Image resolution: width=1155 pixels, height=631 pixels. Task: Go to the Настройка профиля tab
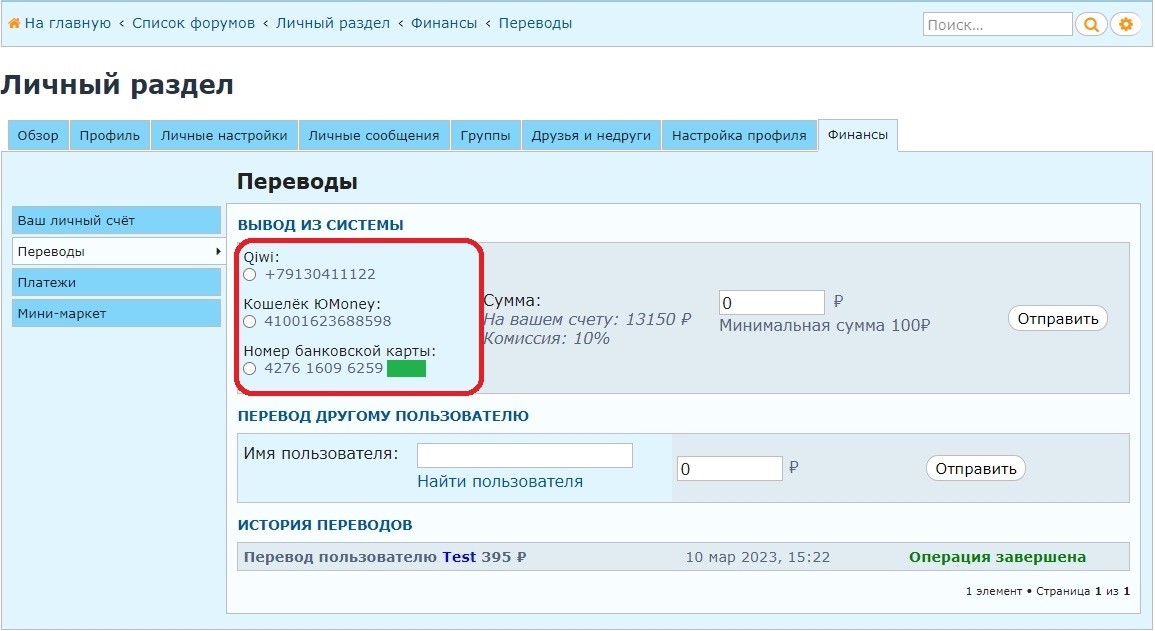point(738,136)
